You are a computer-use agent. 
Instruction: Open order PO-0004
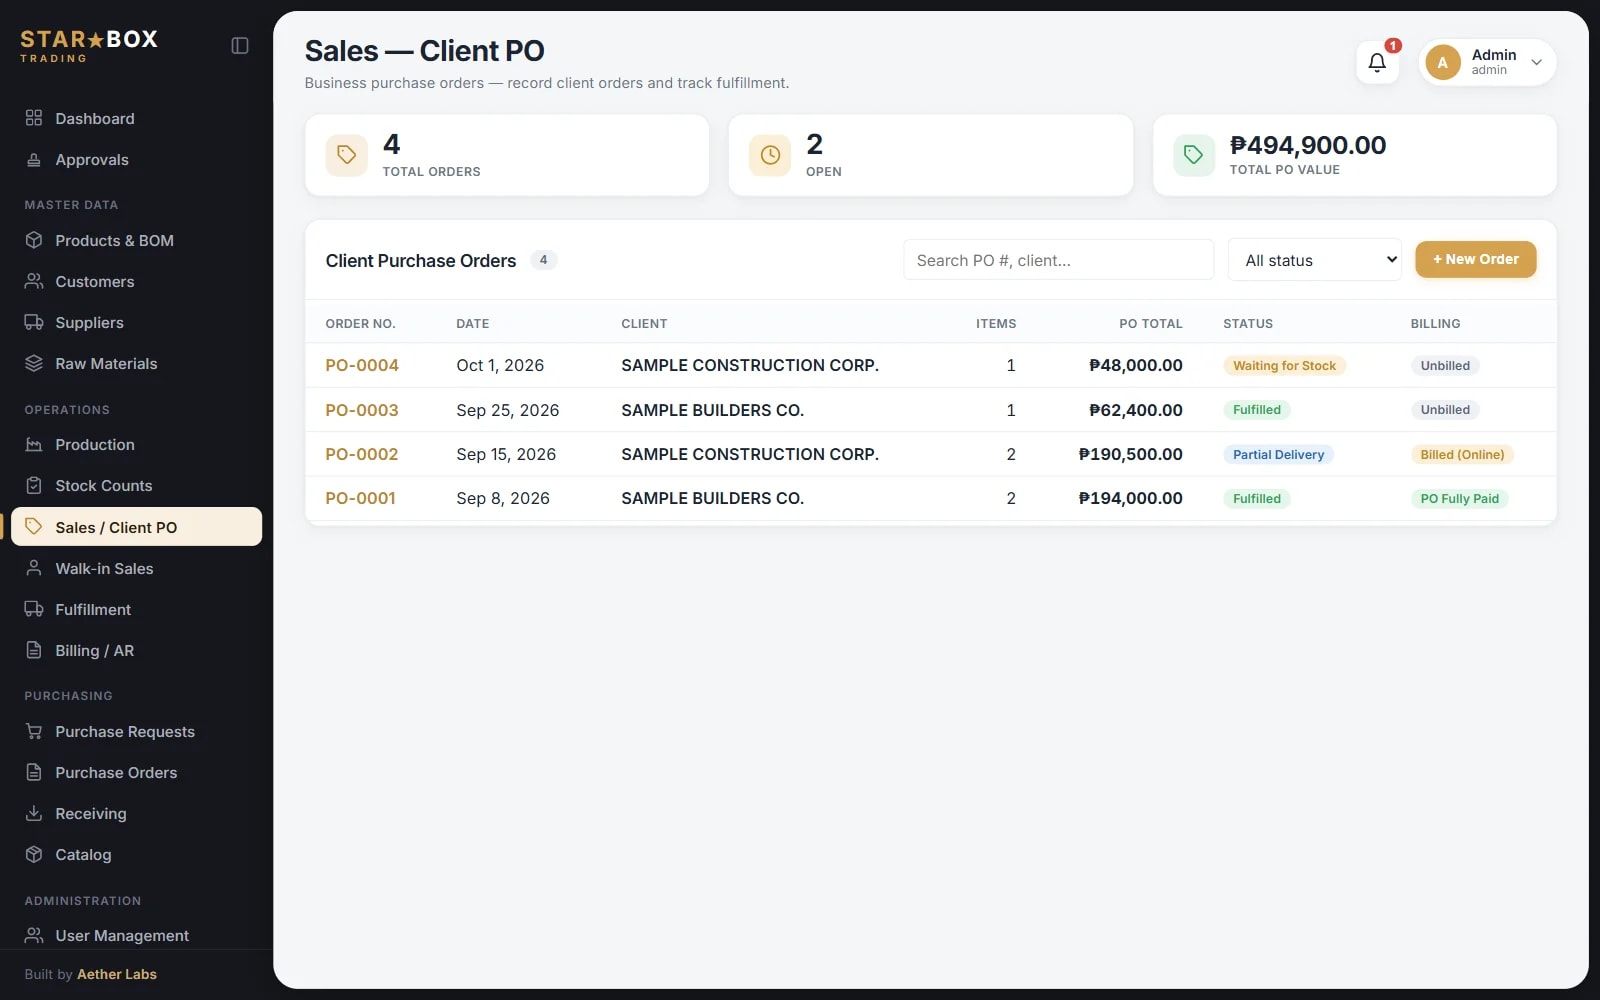362,365
